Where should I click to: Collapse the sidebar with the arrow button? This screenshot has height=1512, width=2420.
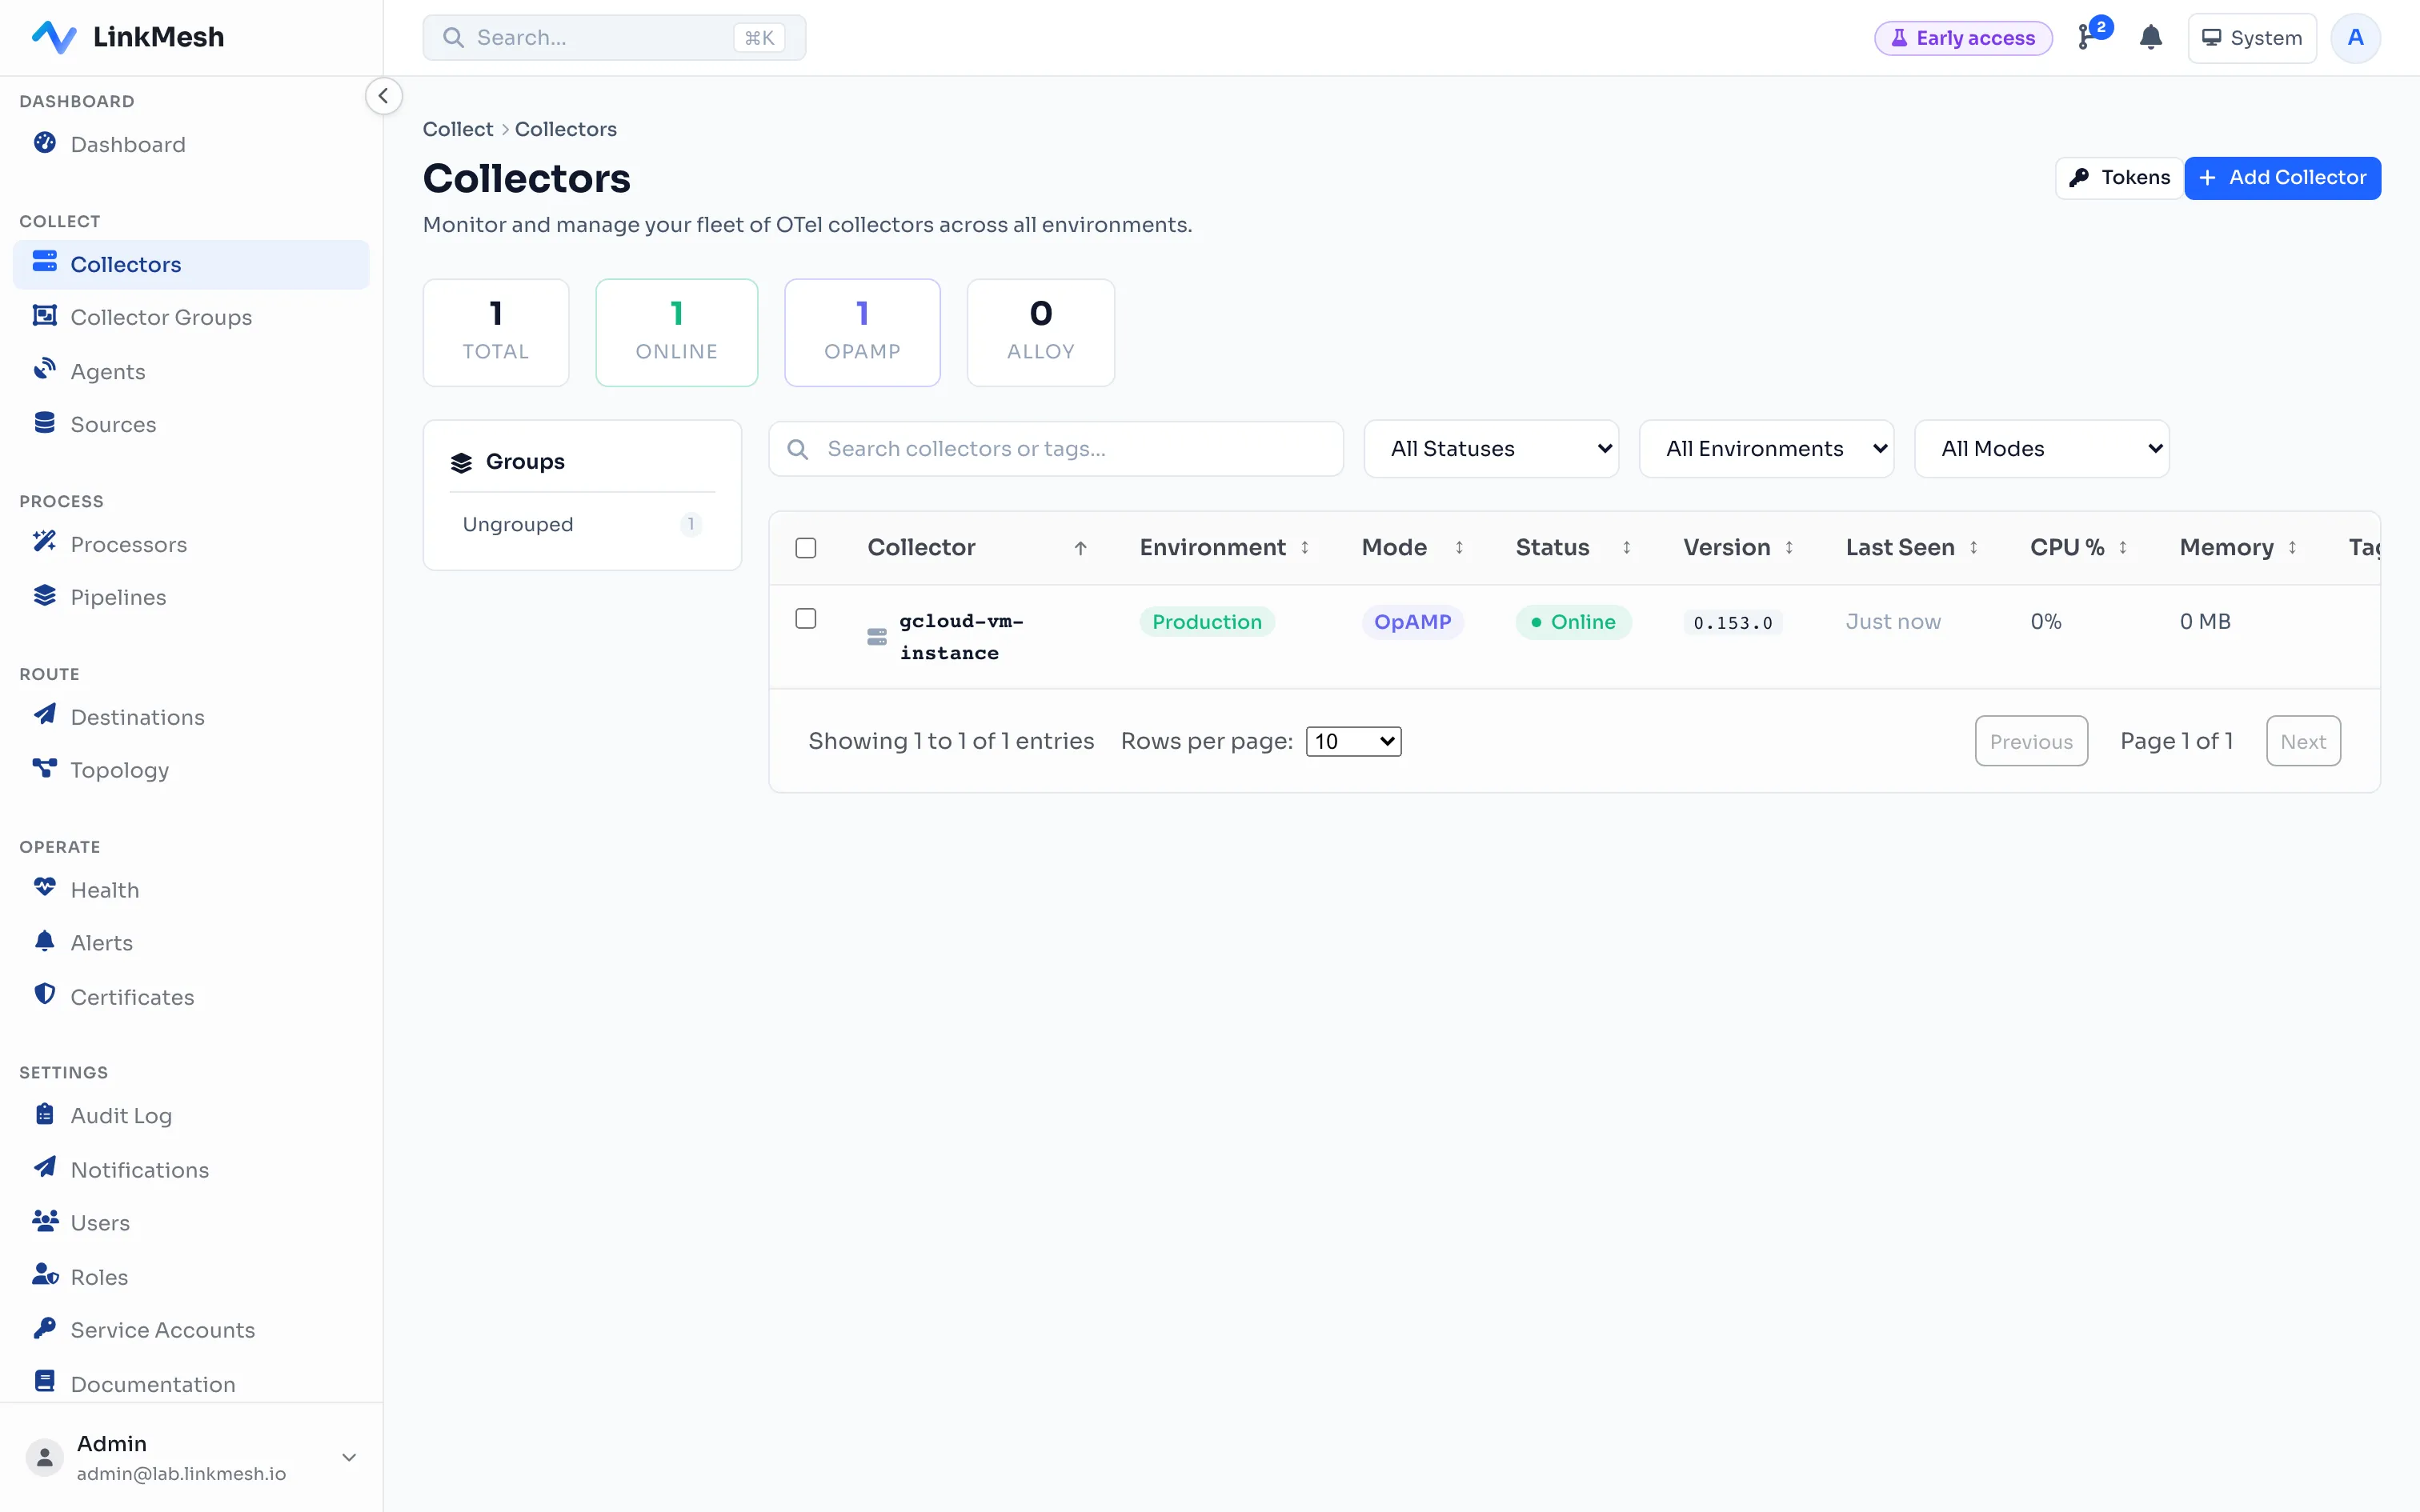(x=383, y=96)
